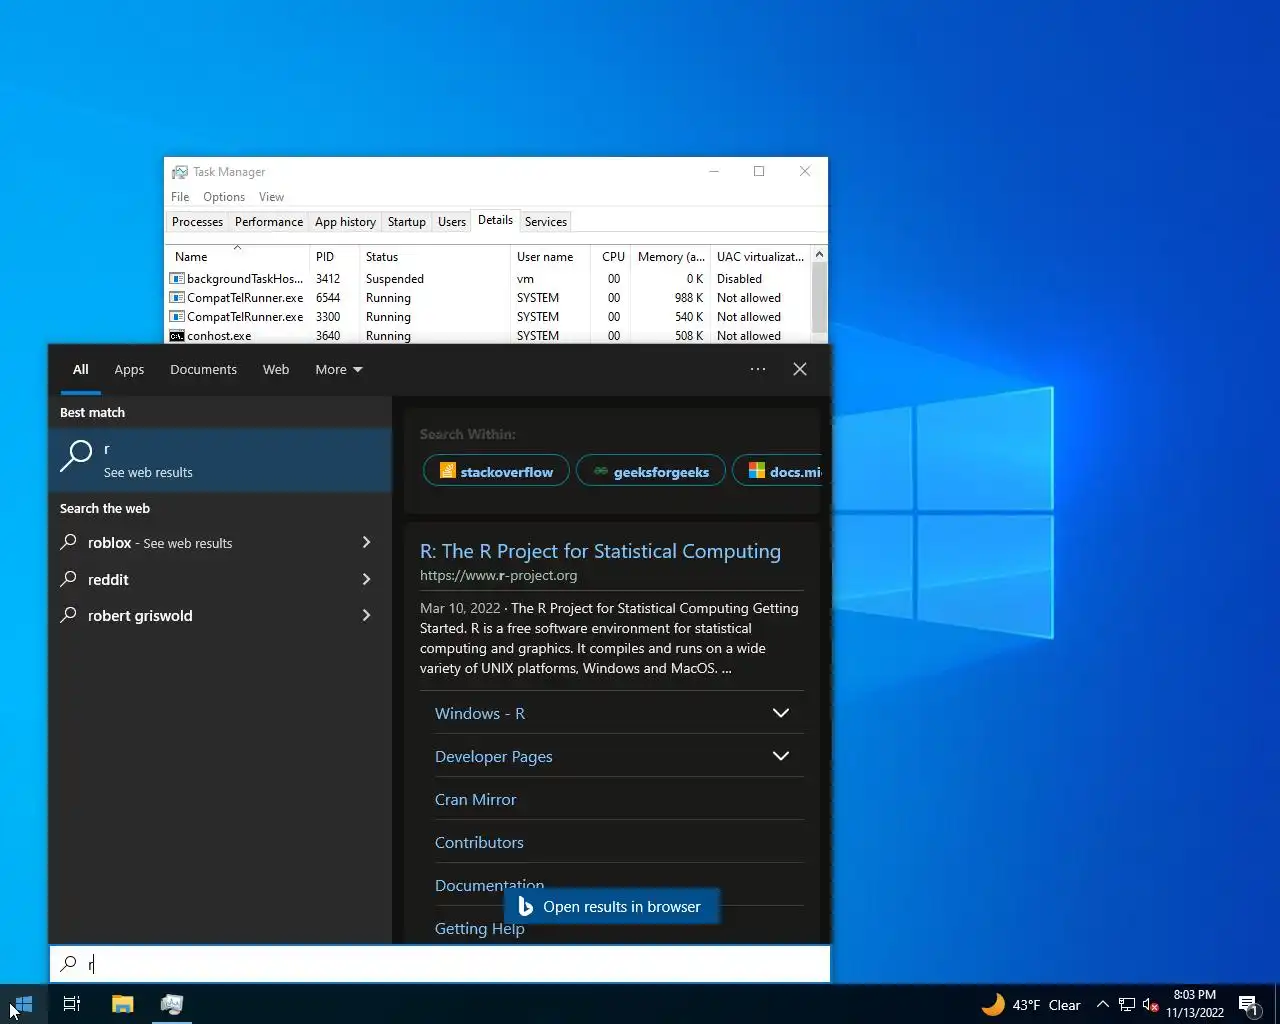Open the Cran Mirror link
This screenshot has height=1024, width=1280.
click(x=476, y=800)
